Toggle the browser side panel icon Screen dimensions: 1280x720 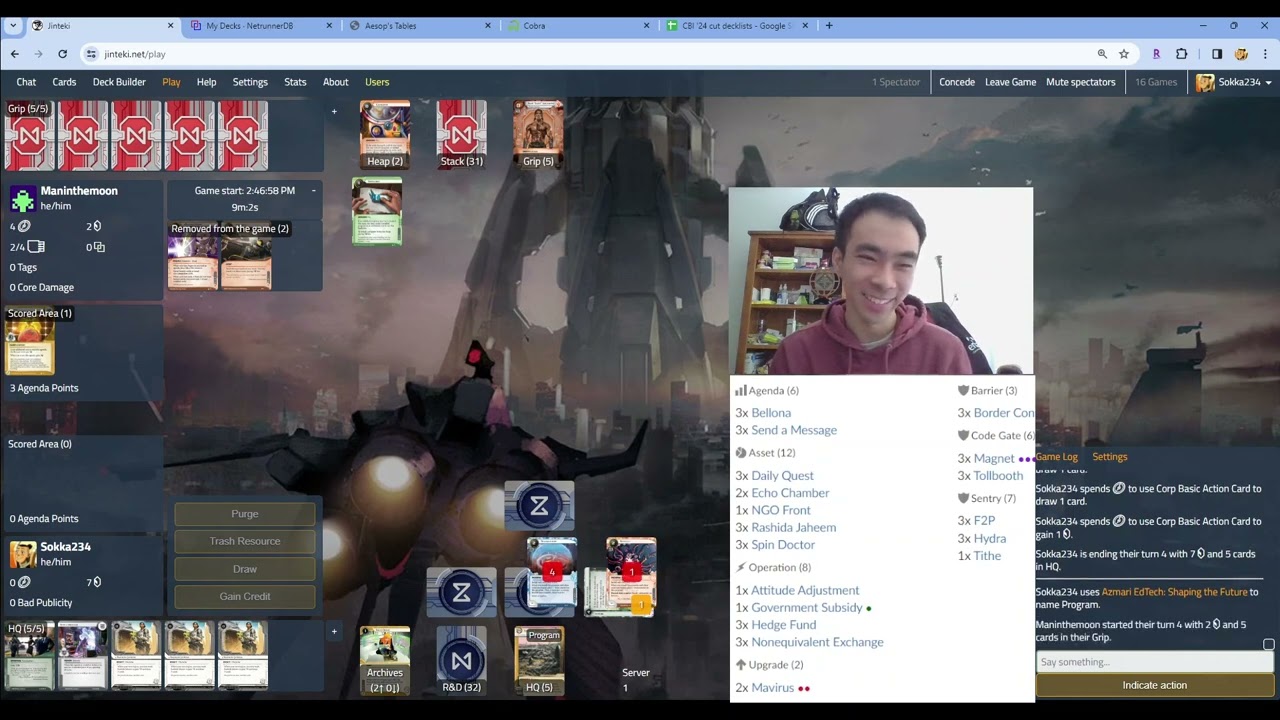coord(1217,54)
